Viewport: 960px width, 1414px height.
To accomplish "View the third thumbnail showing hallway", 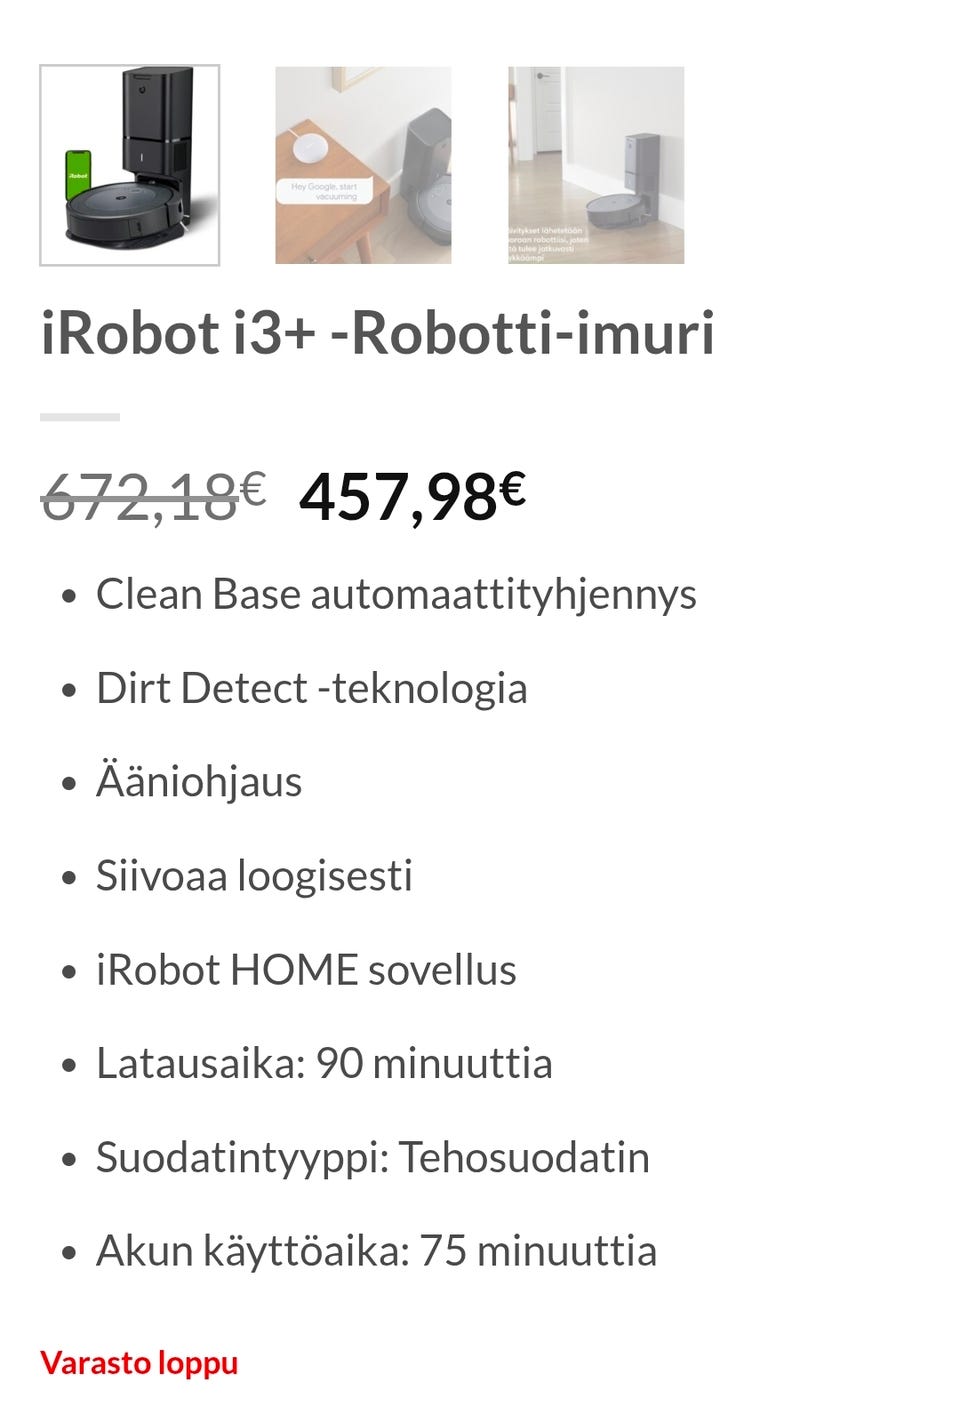I will click(596, 165).
